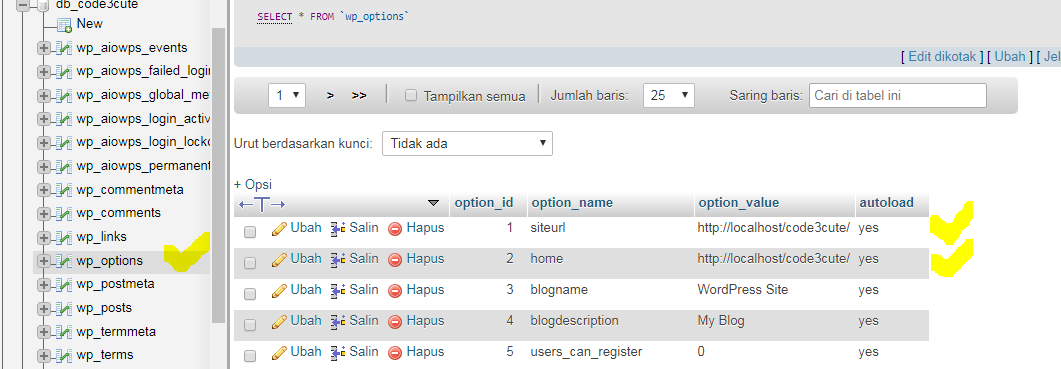Open the Jumlah baris dropdown

669,95
